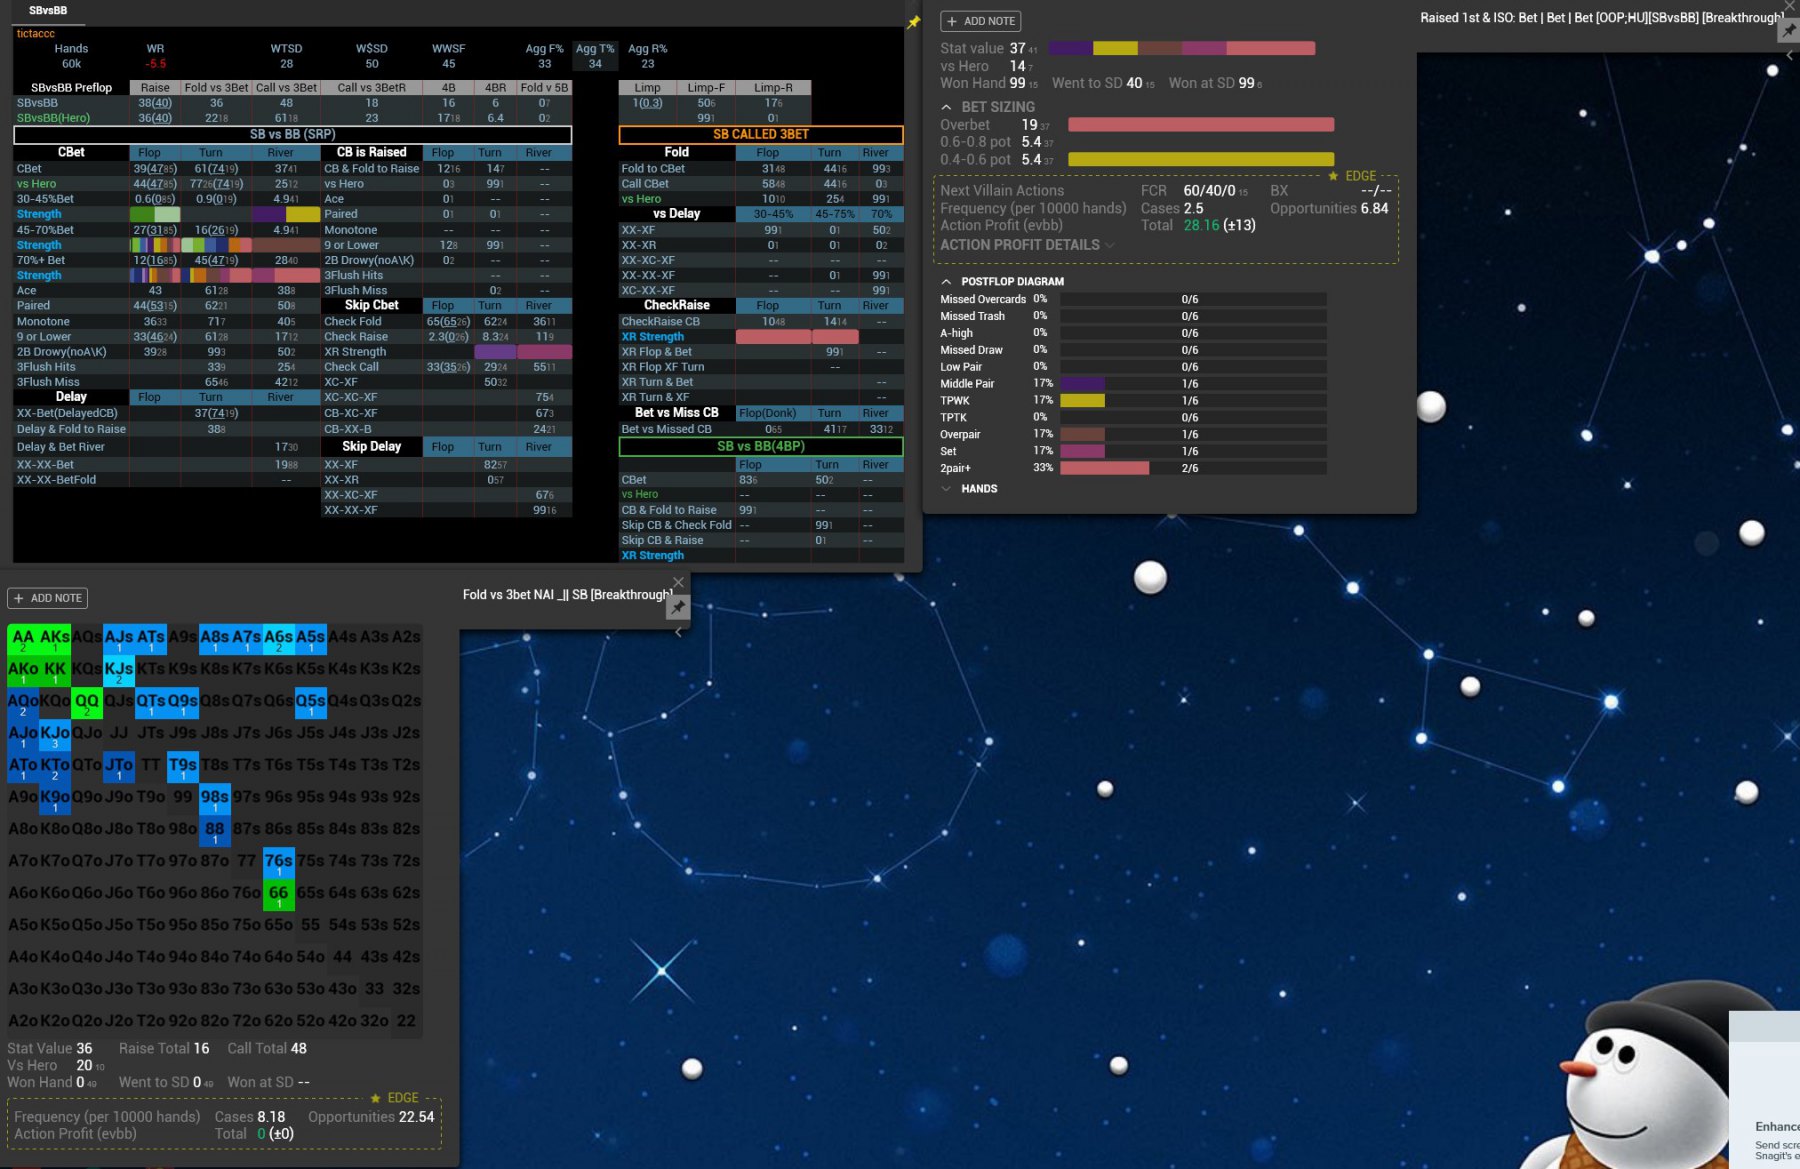Click ADD NOTE in the bet sizing popup
Screen dimensions: 1800x1169
pos(980,21)
